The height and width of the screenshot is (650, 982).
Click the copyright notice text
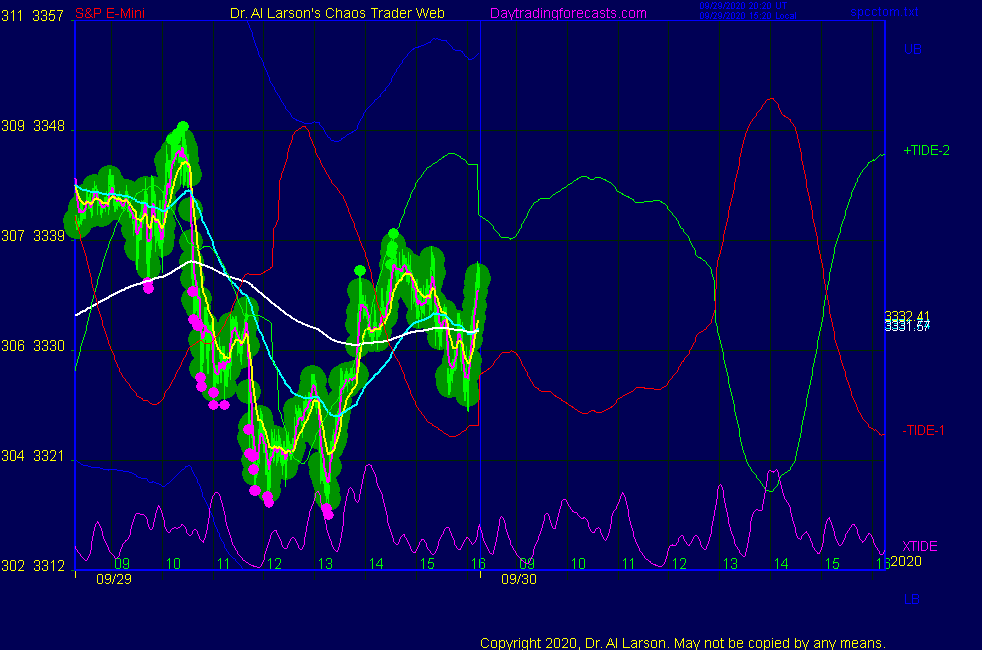click(683, 642)
